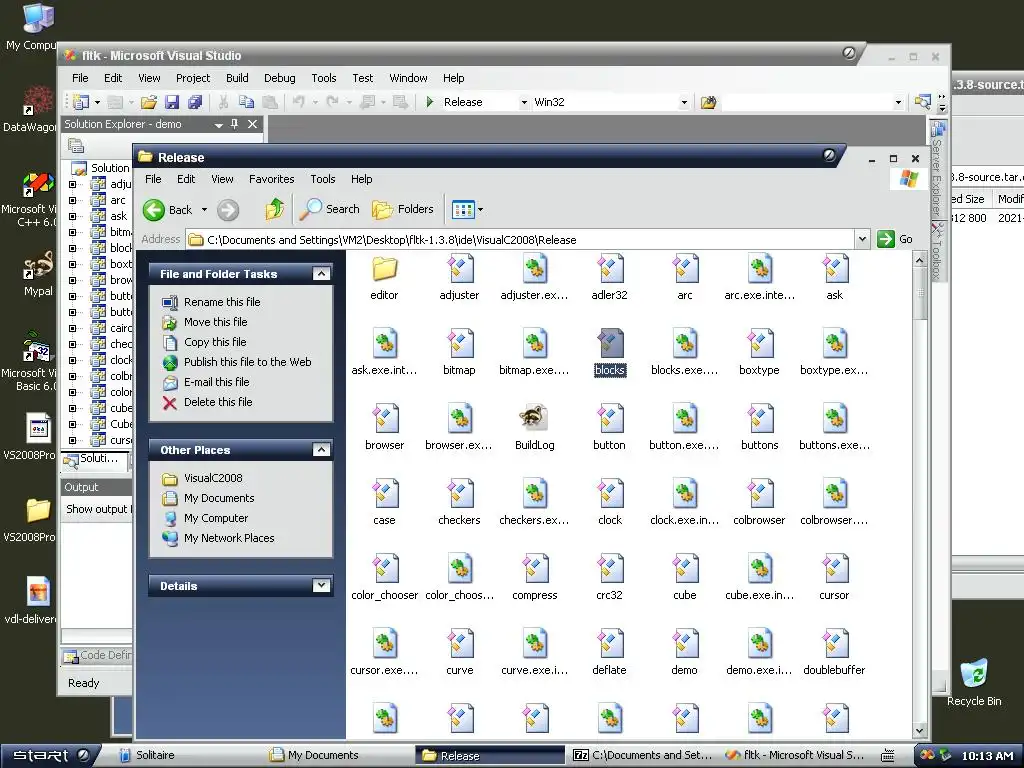The height and width of the screenshot is (768, 1024).
Task: Open Debug menu in Visual Studio
Action: click(280, 78)
